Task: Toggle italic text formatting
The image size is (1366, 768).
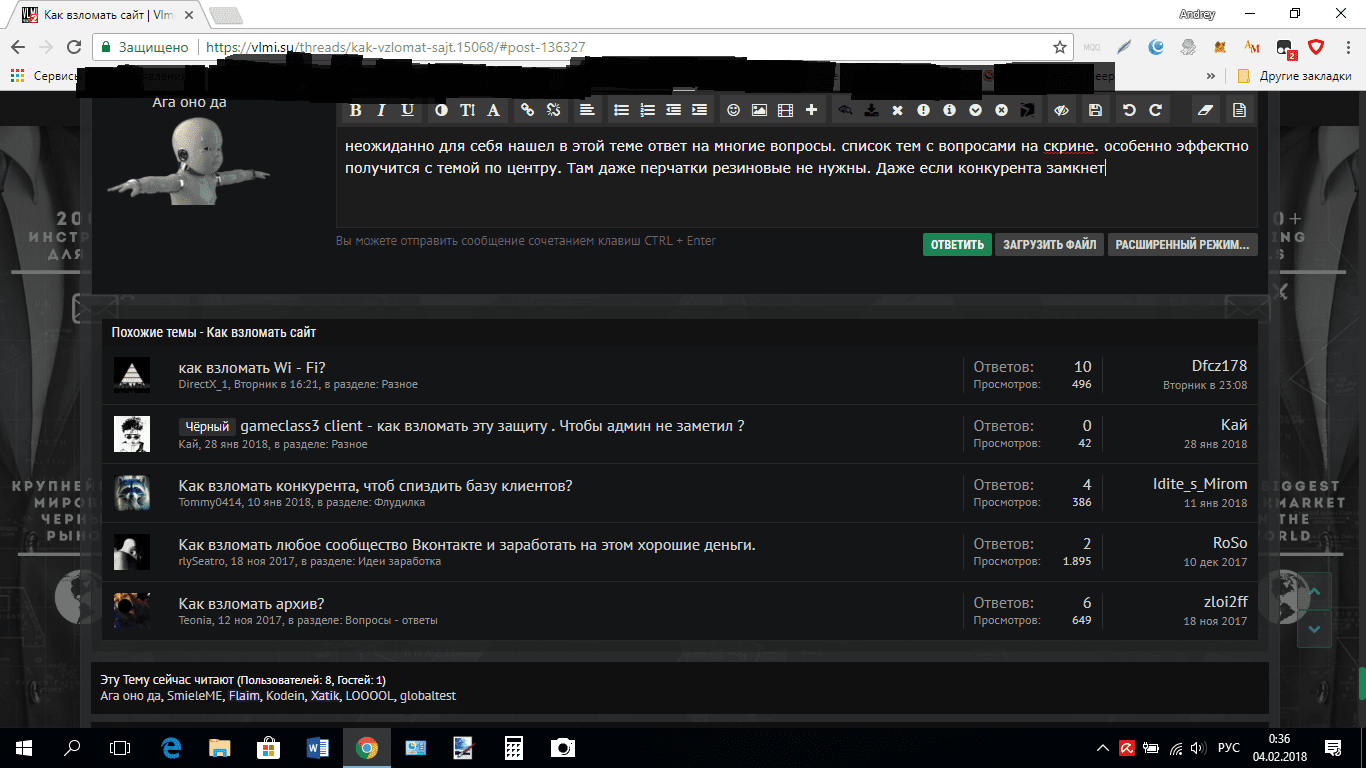Action: (381, 110)
